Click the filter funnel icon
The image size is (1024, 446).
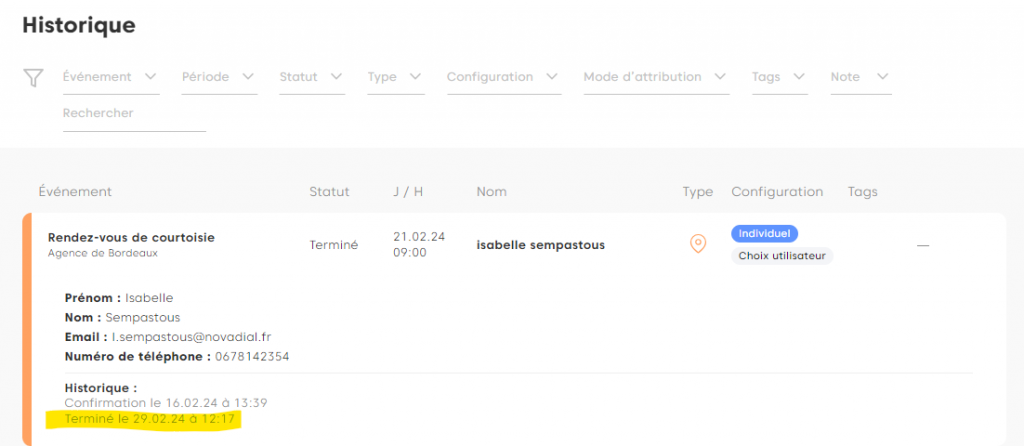(32, 78)
